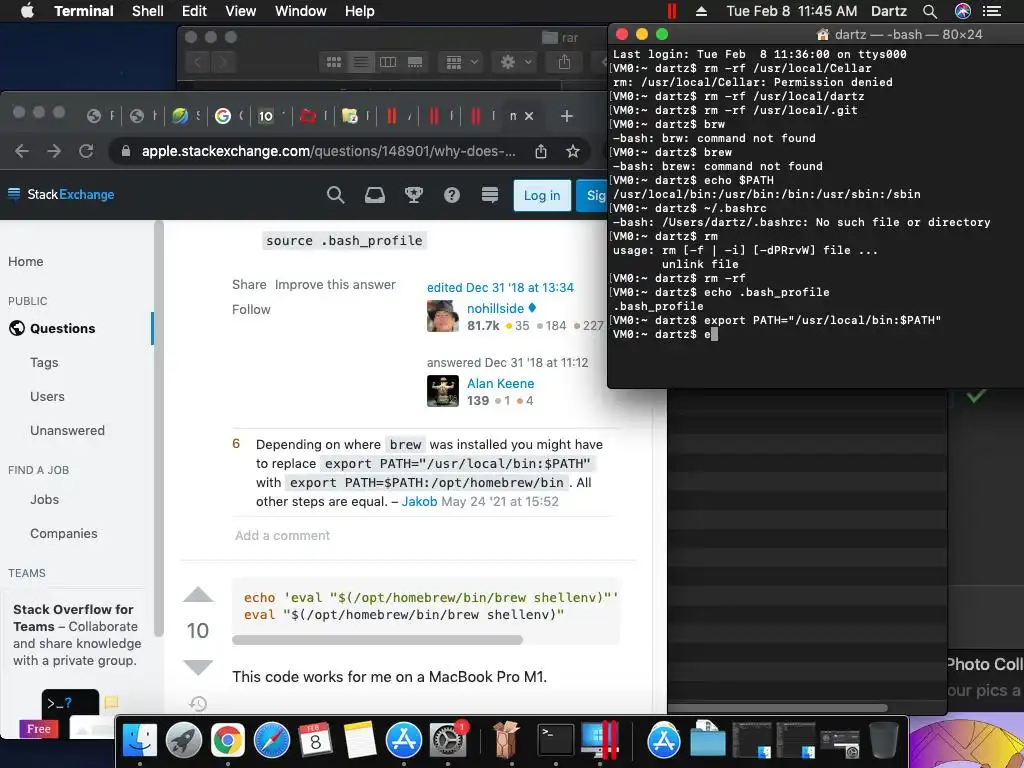Click nohillside's avatar thumbnail
Image resolution: width=1024 pixels, height=768 pixels.
pyautogui.click(x=443, y=316)
